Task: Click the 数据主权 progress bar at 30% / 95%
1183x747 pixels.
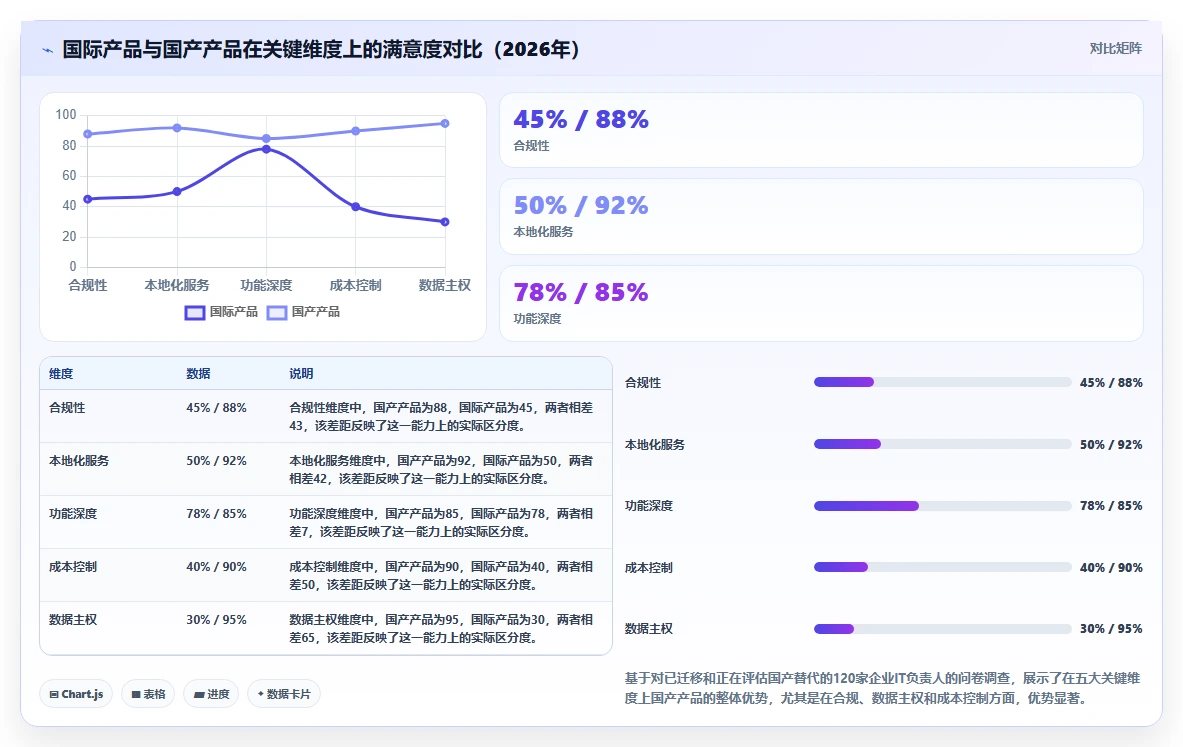Action: (x=942, y=629)
